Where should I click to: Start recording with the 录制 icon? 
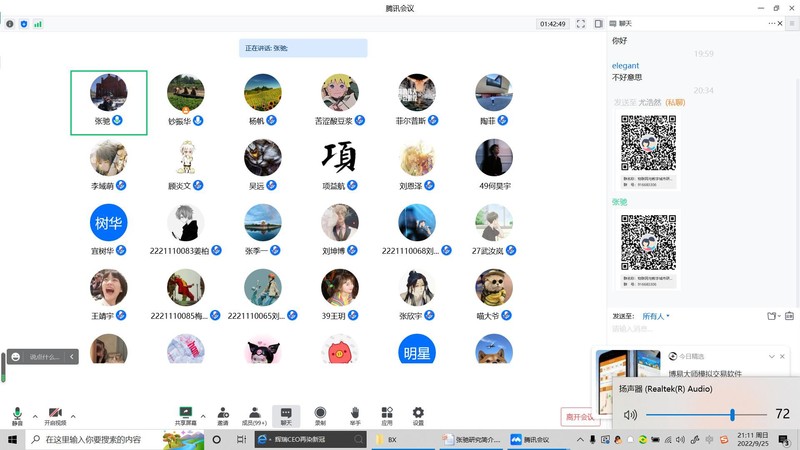tap(320, 413)
